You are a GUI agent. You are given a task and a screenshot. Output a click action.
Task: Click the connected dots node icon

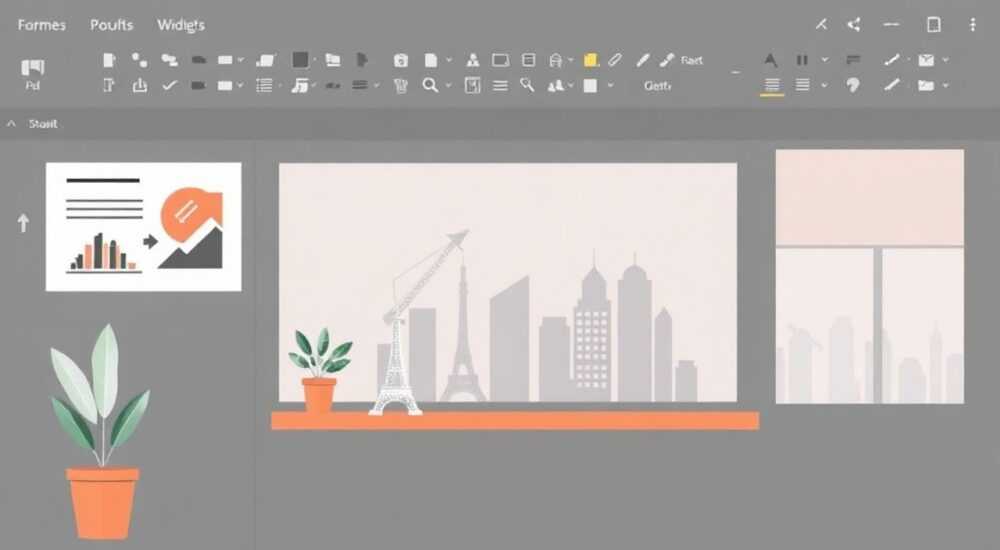coord(139,60)
